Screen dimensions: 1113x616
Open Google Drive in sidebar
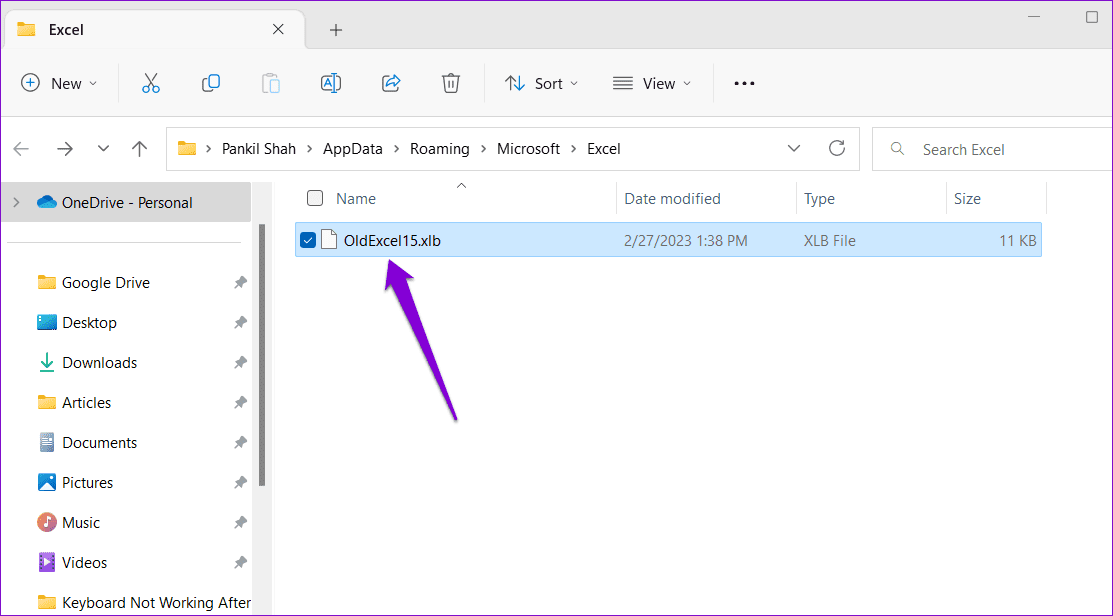[106, 282]
